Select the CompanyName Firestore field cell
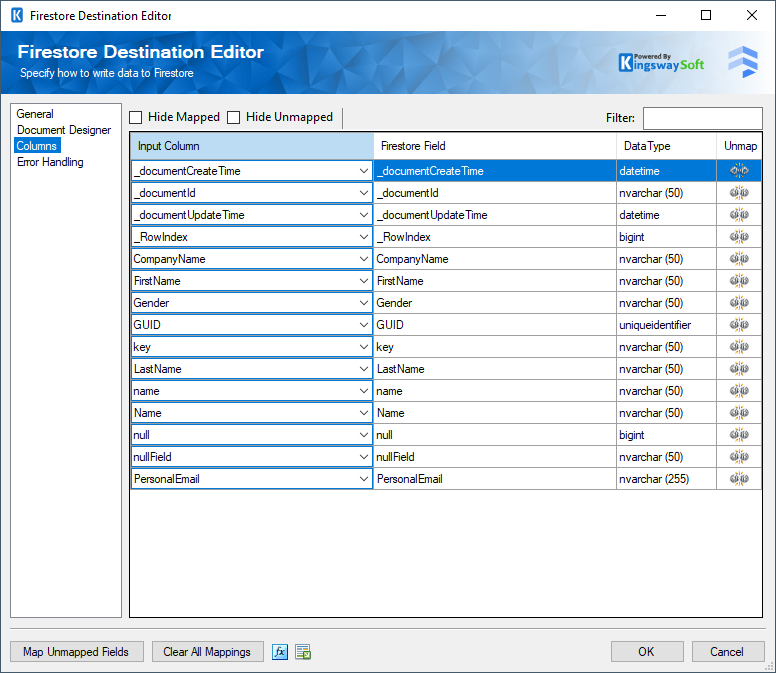Image resolution: width=776 pixels, height=673 pixels. [x=495, y=259]
